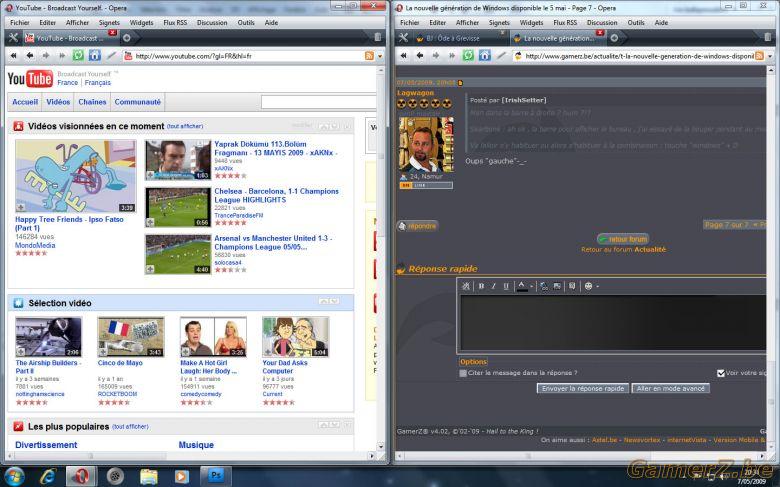
Task: Open the YouTube address bar dropdown arrow
Action: pos(380,56)
